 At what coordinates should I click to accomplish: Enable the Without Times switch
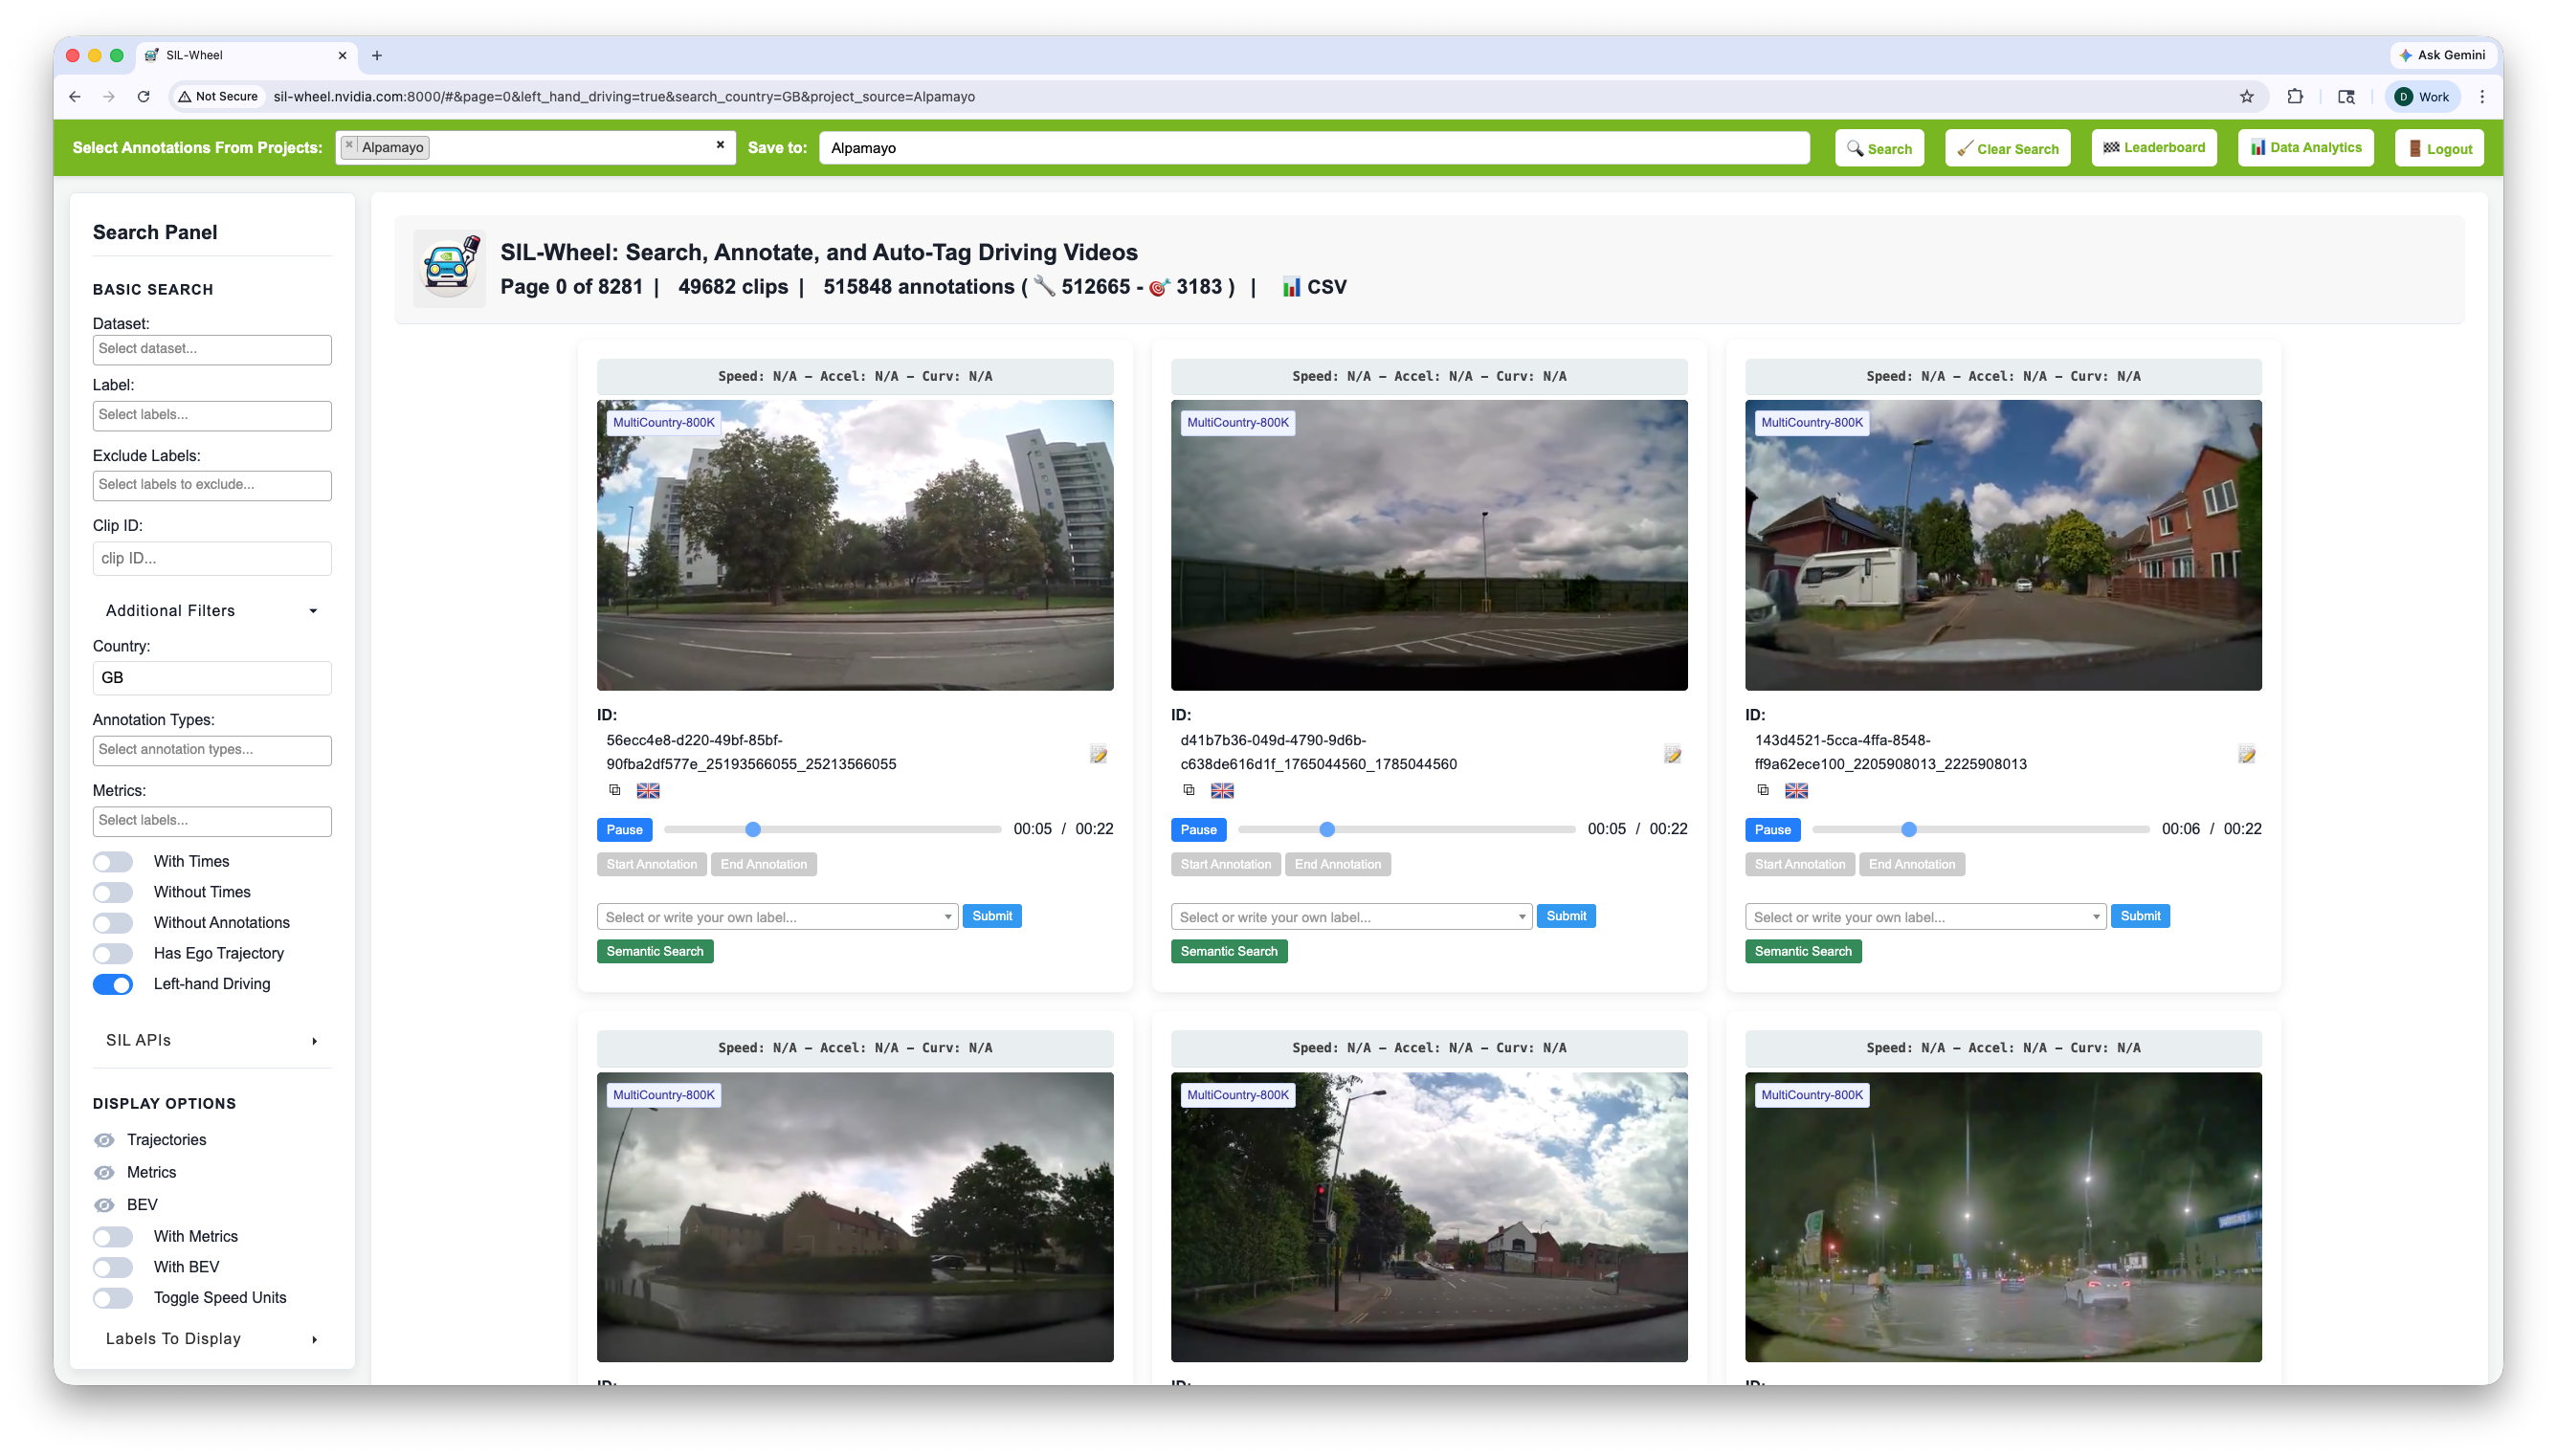(113, 892)
